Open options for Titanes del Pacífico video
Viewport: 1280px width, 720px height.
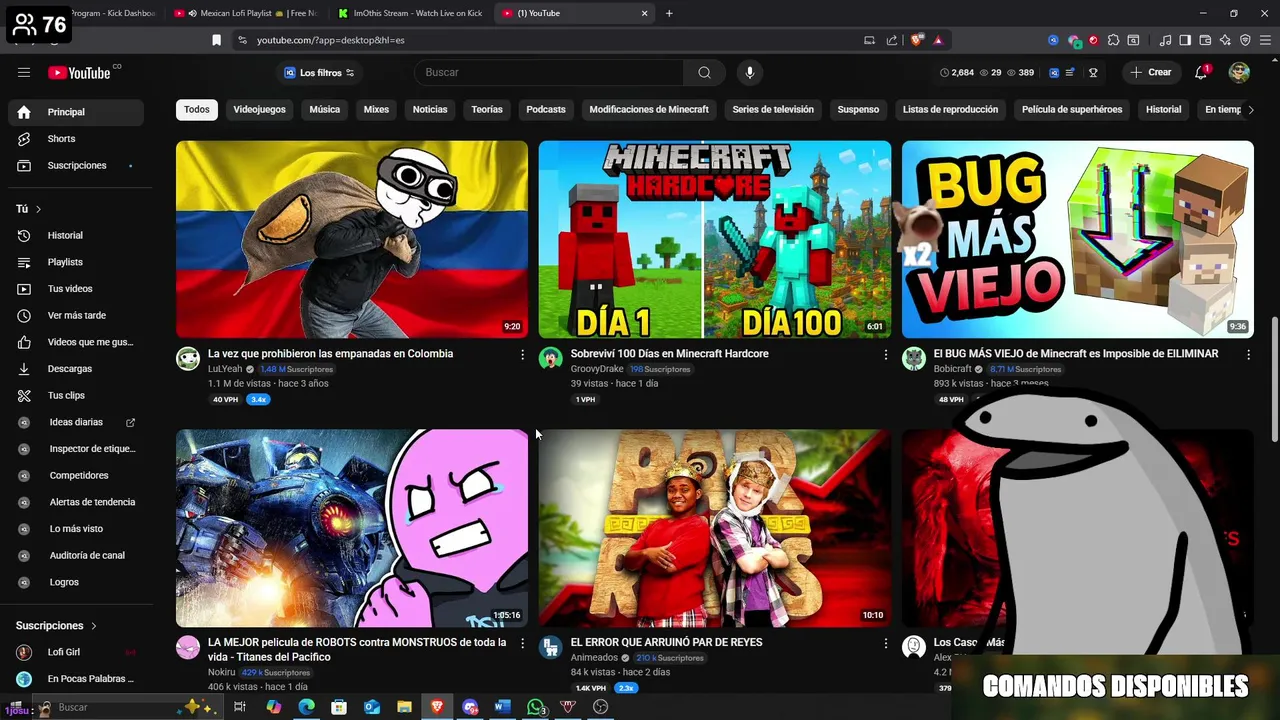tap(522, 644)
